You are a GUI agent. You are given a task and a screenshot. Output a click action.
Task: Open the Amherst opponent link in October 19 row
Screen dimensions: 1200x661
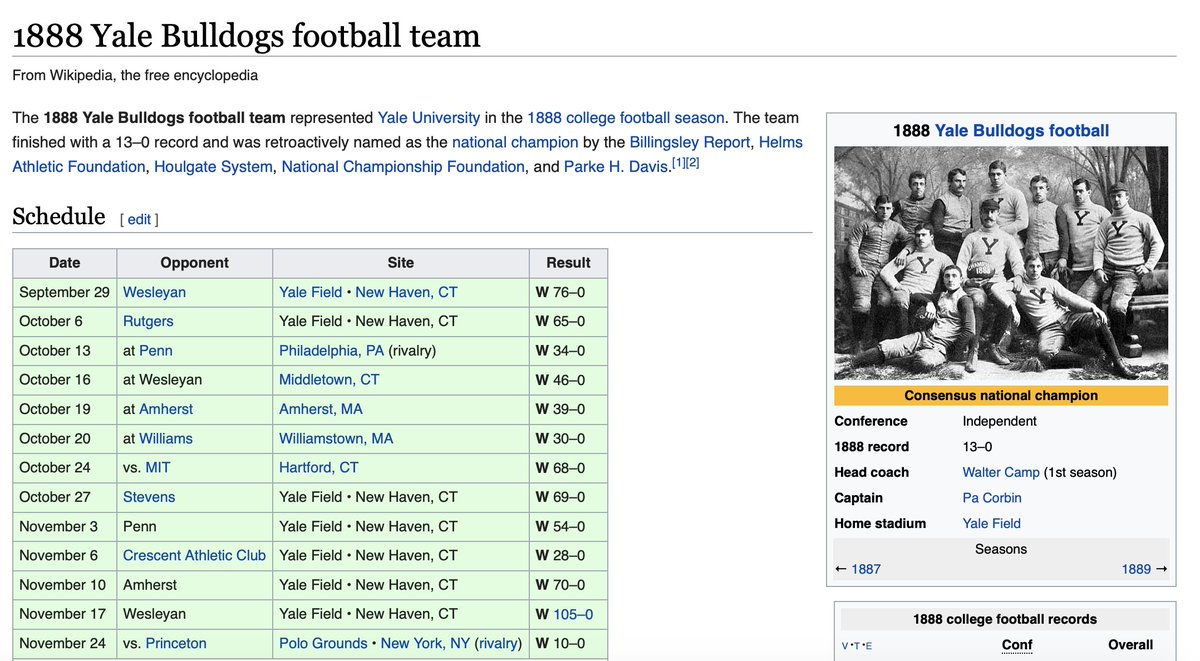click(x=166, y=409)
